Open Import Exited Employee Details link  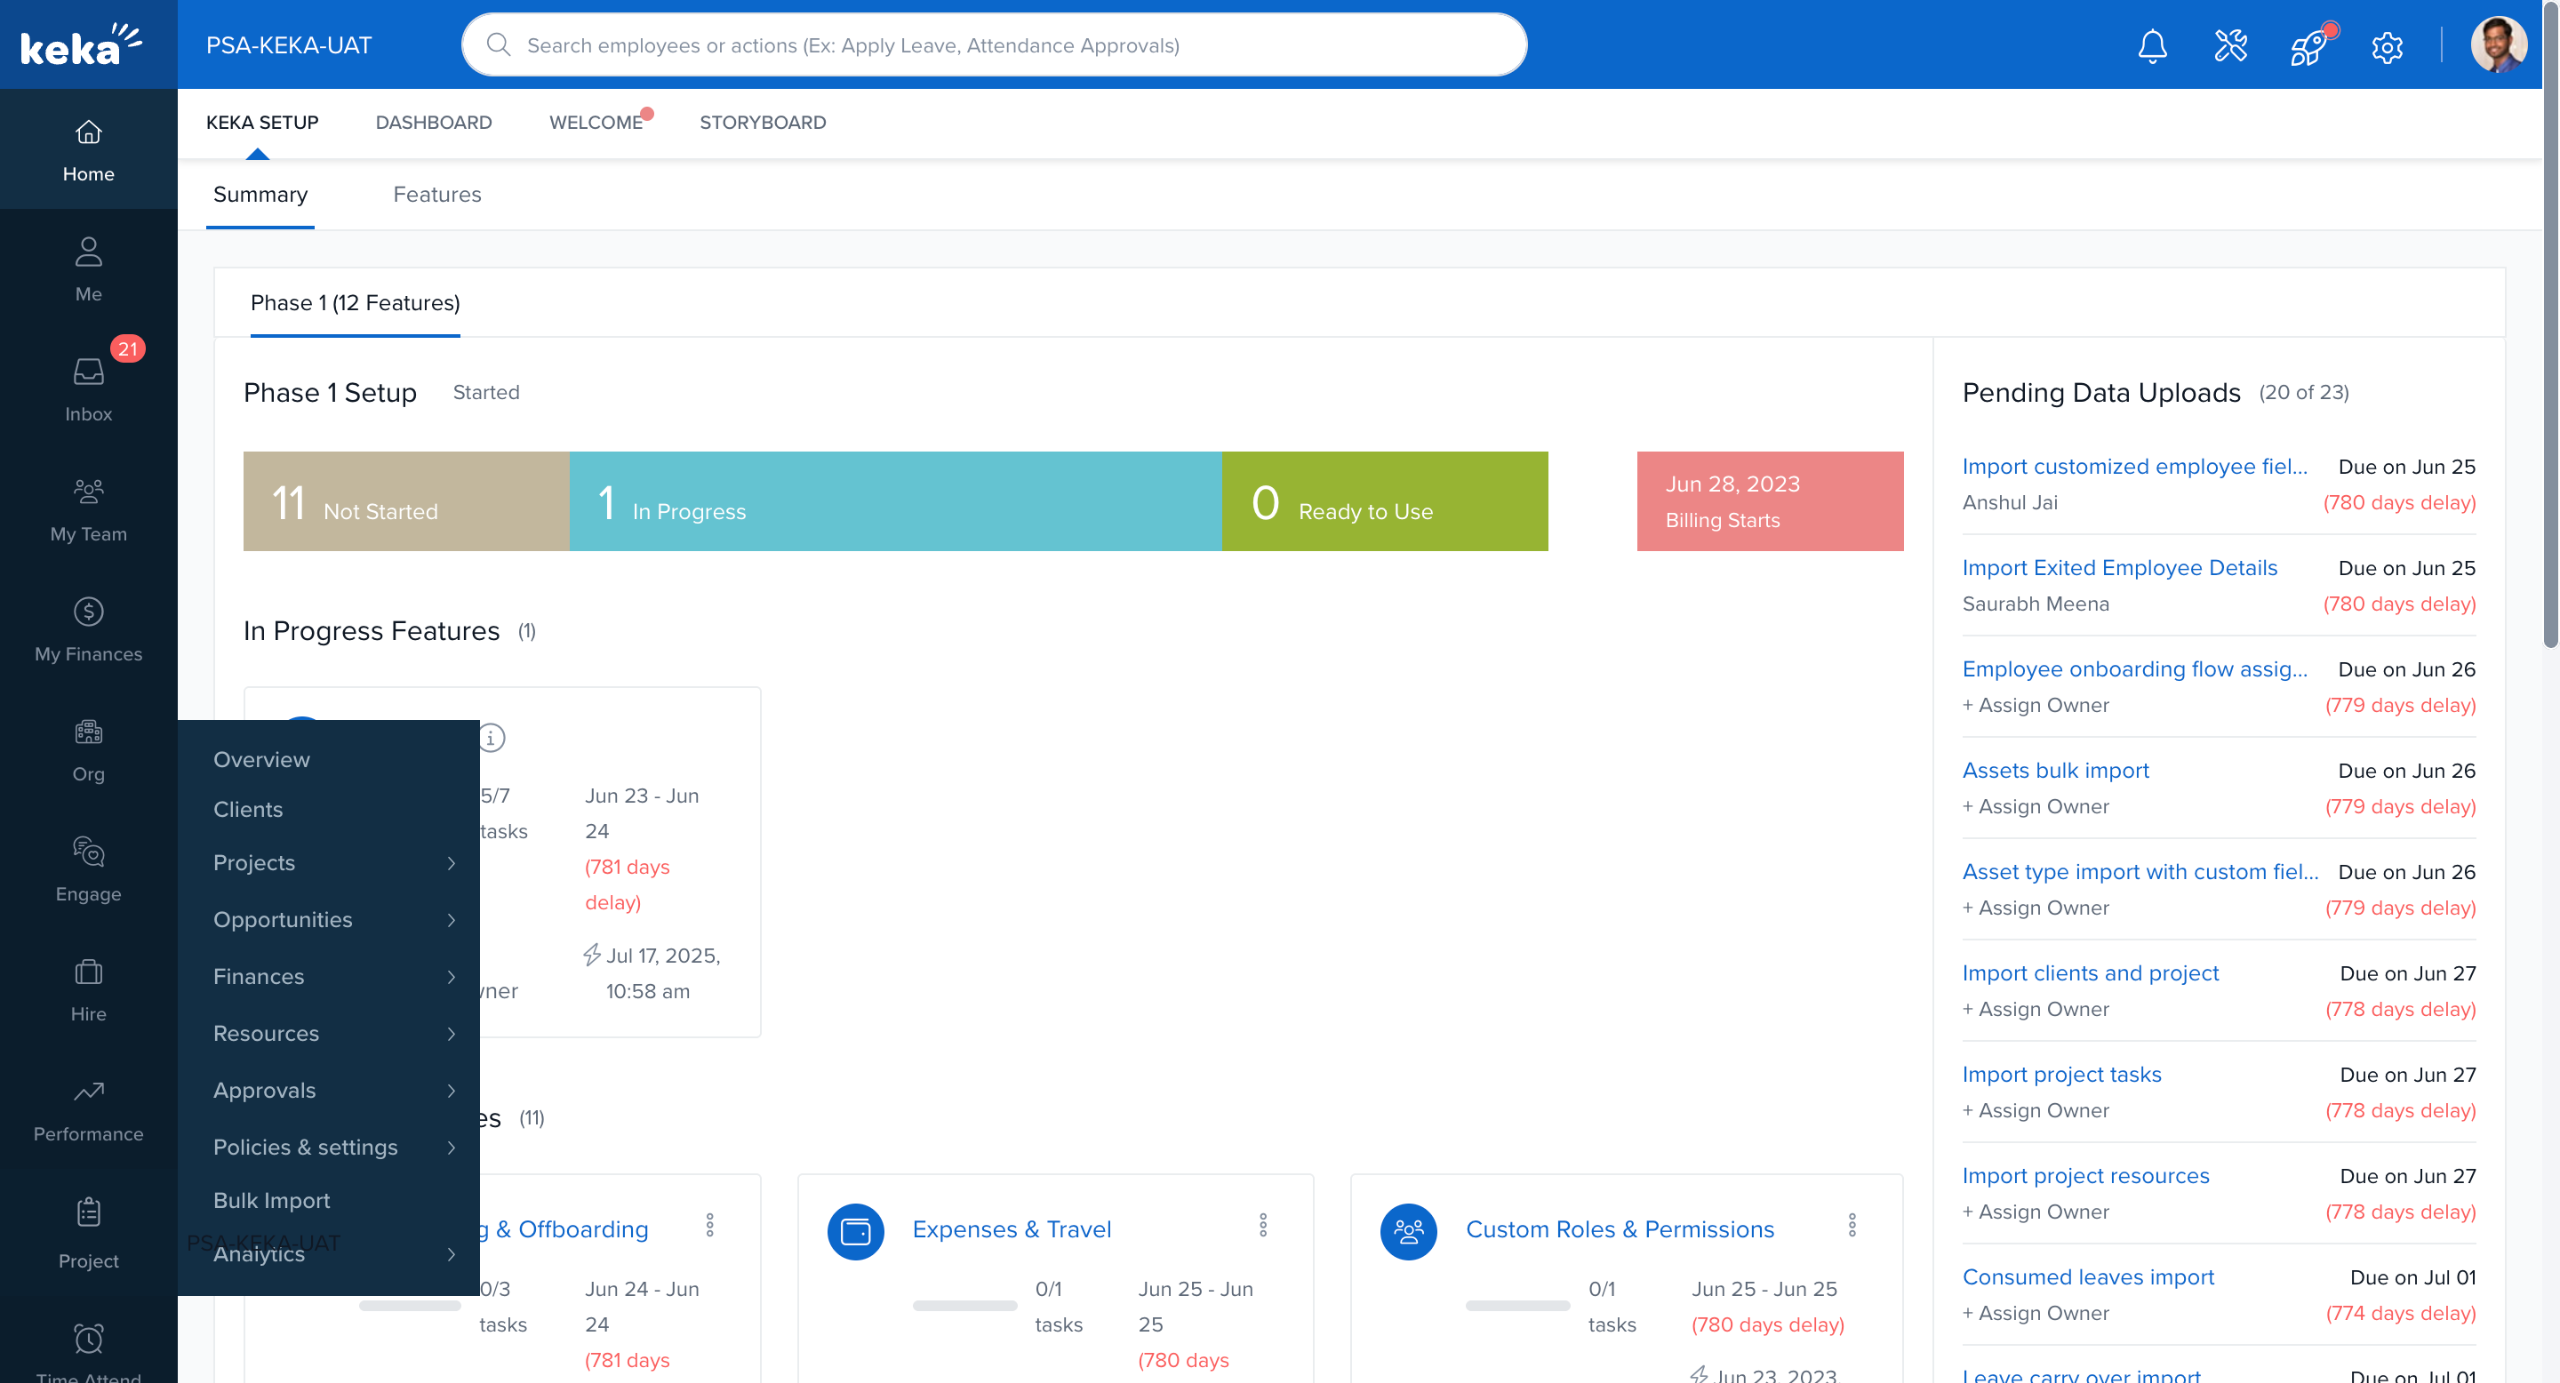point(2120,568)
